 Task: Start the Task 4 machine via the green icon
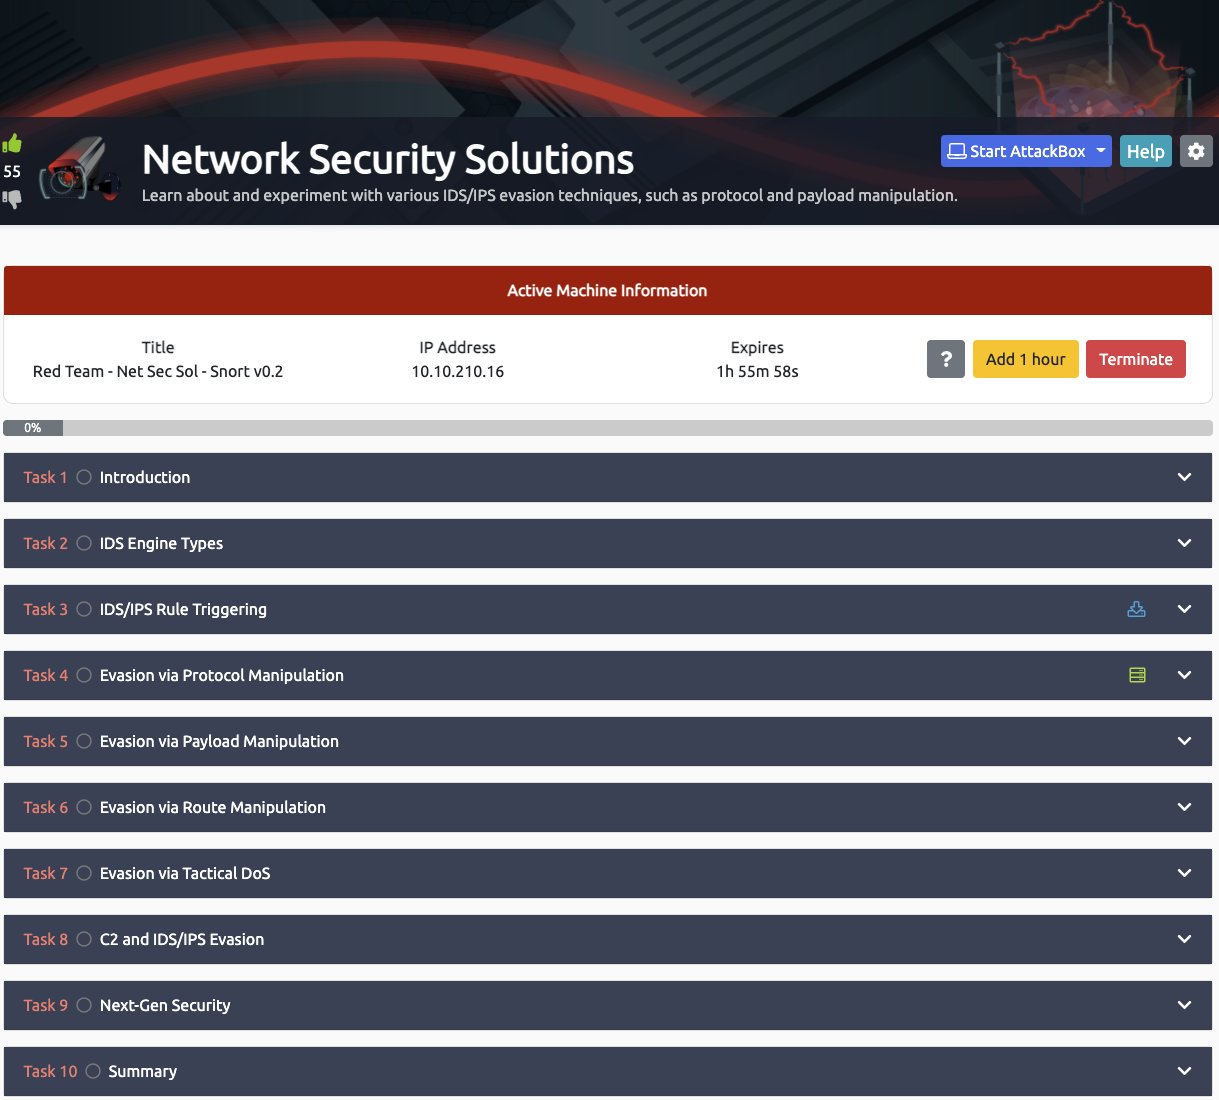pos(1136,674)
